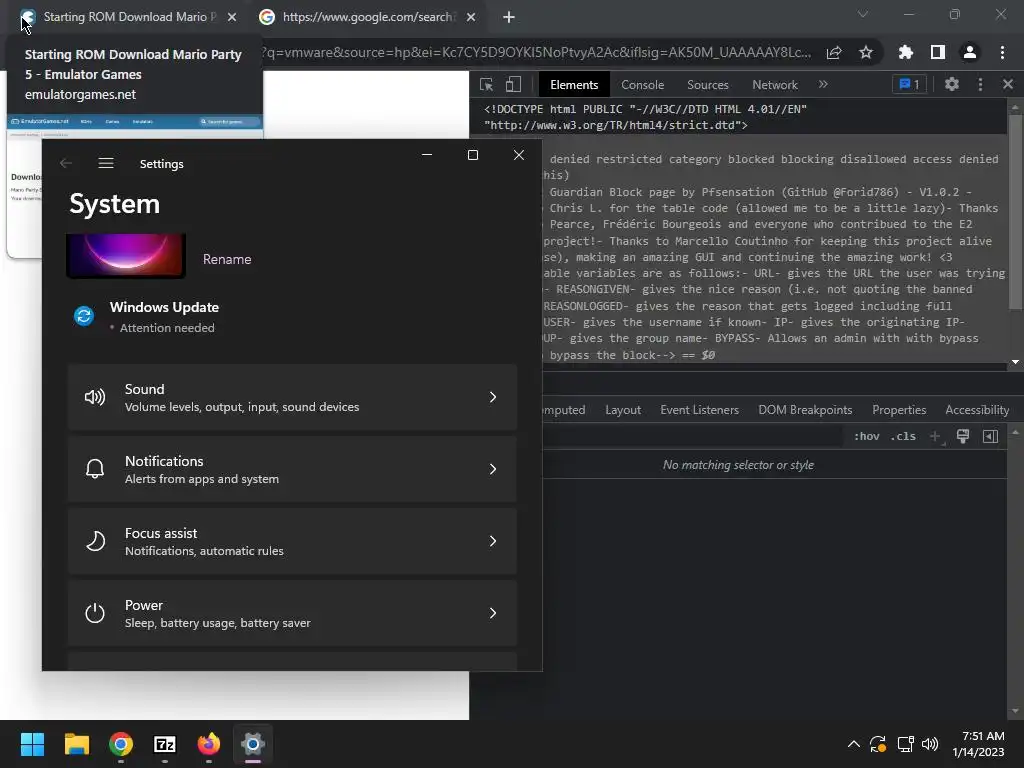
Task: Open the Sources tab in DevTools
Action: pyautogui.click(x=707, y=85)
